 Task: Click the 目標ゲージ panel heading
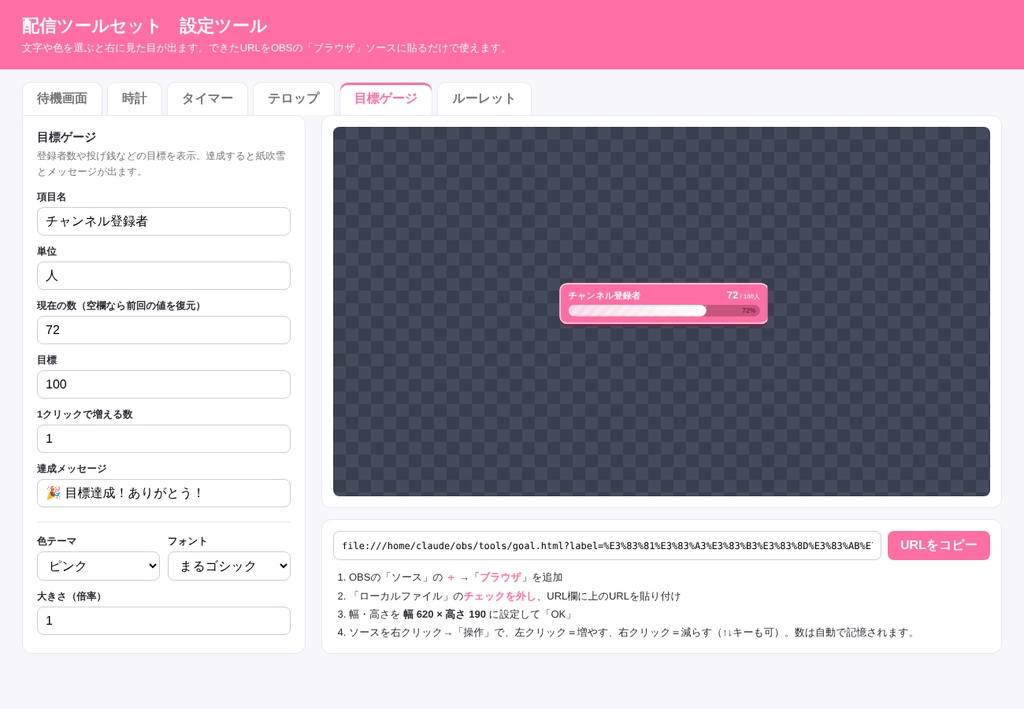(67, 137)
